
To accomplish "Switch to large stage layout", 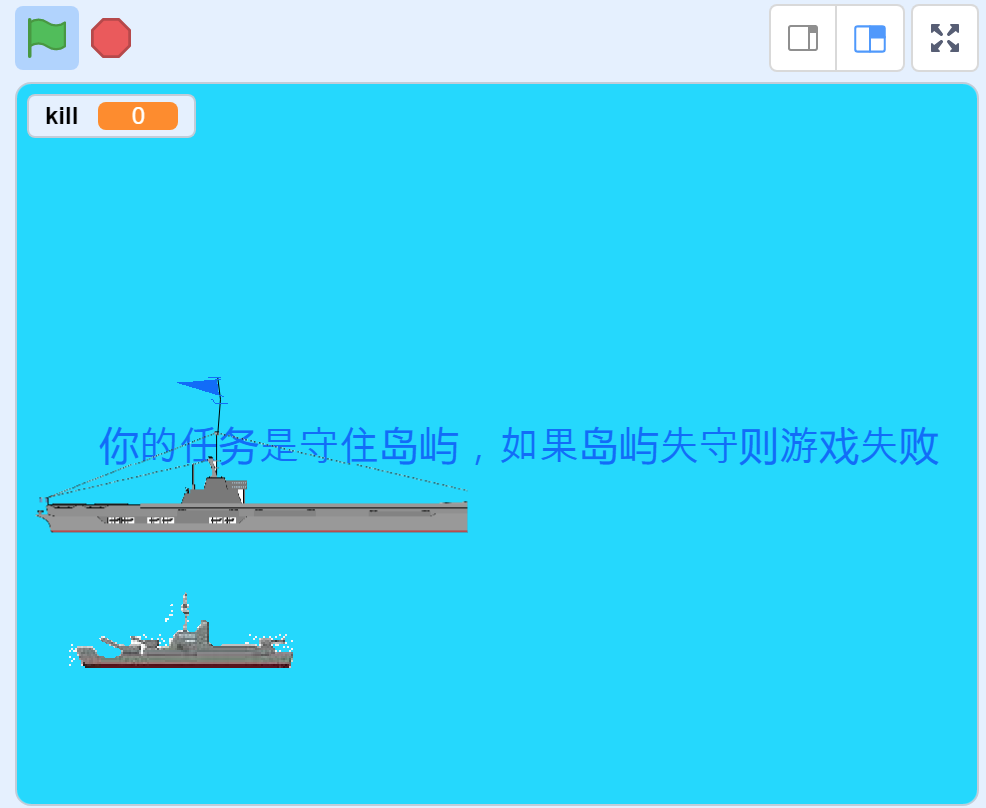I will pyautogui.click(x=870, y=38).
